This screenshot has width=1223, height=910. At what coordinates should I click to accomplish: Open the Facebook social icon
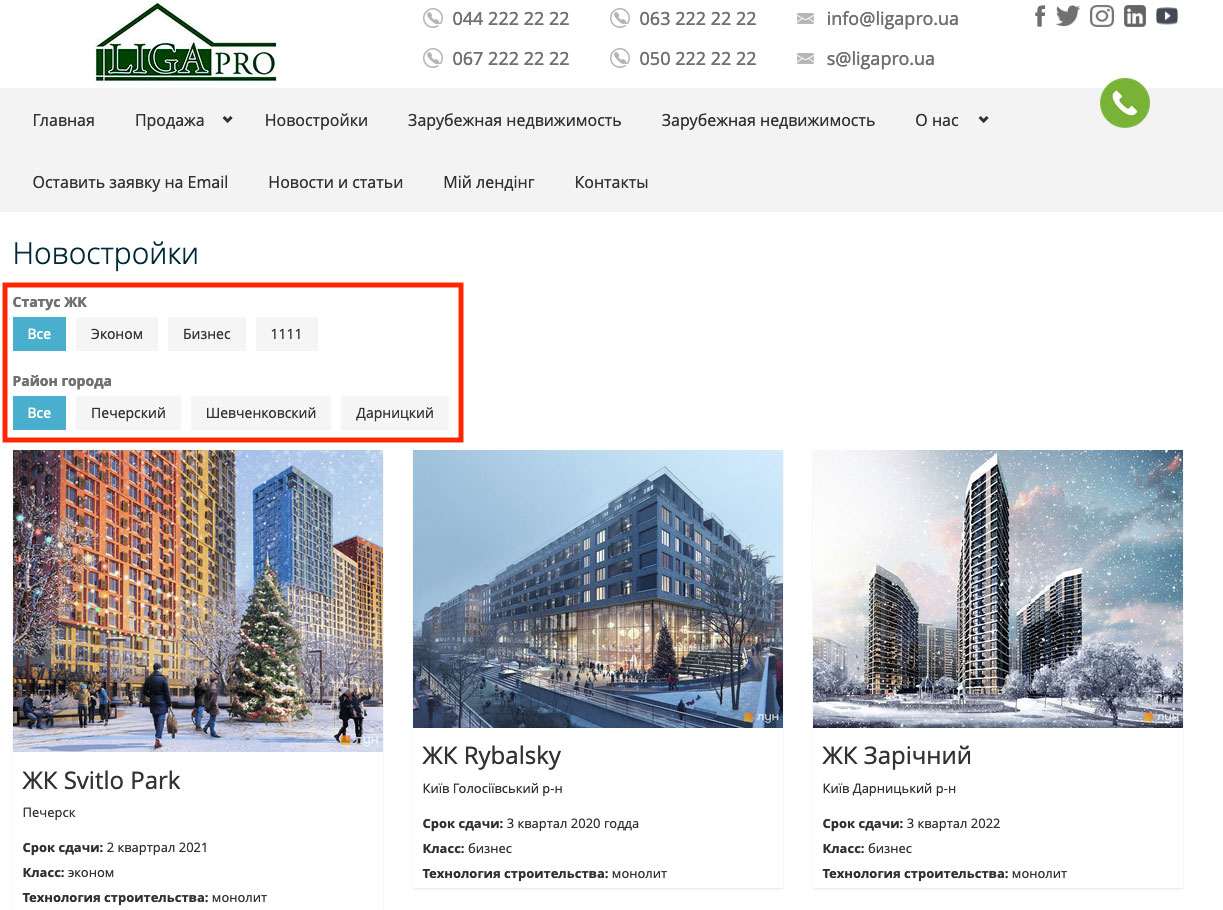(x=1040, y=16)
